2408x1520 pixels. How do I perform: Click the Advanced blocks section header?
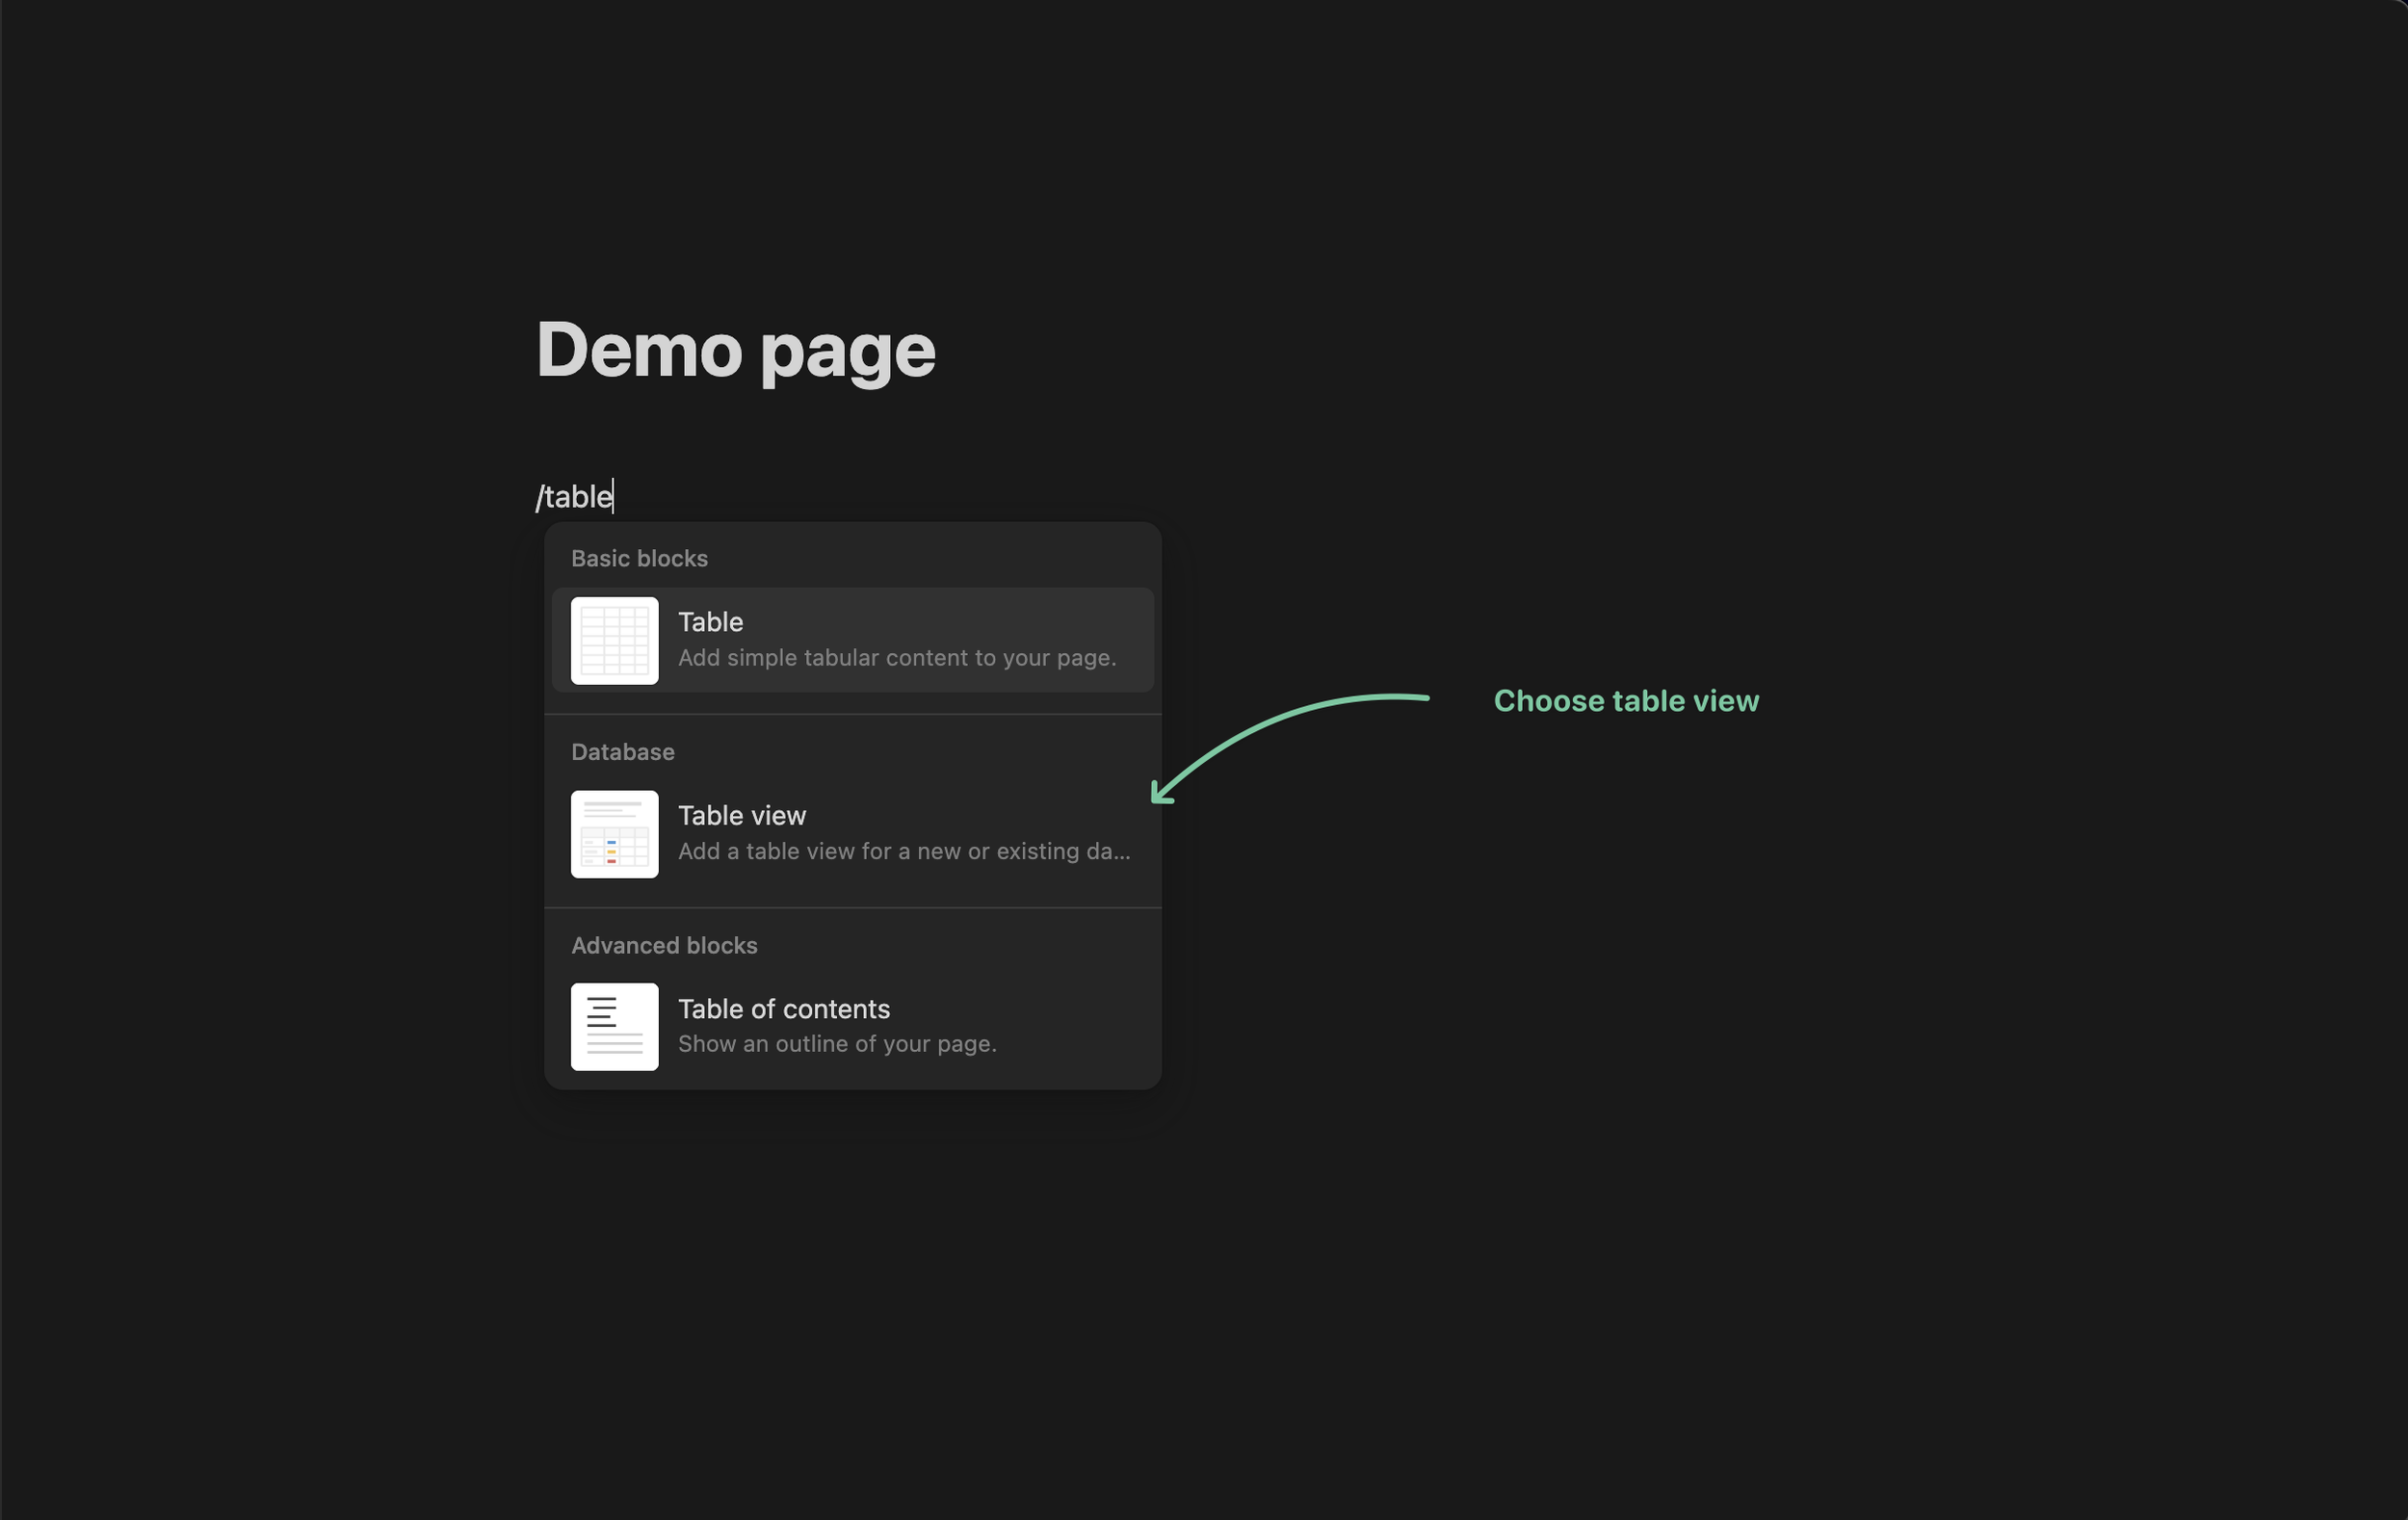point(664,945)
